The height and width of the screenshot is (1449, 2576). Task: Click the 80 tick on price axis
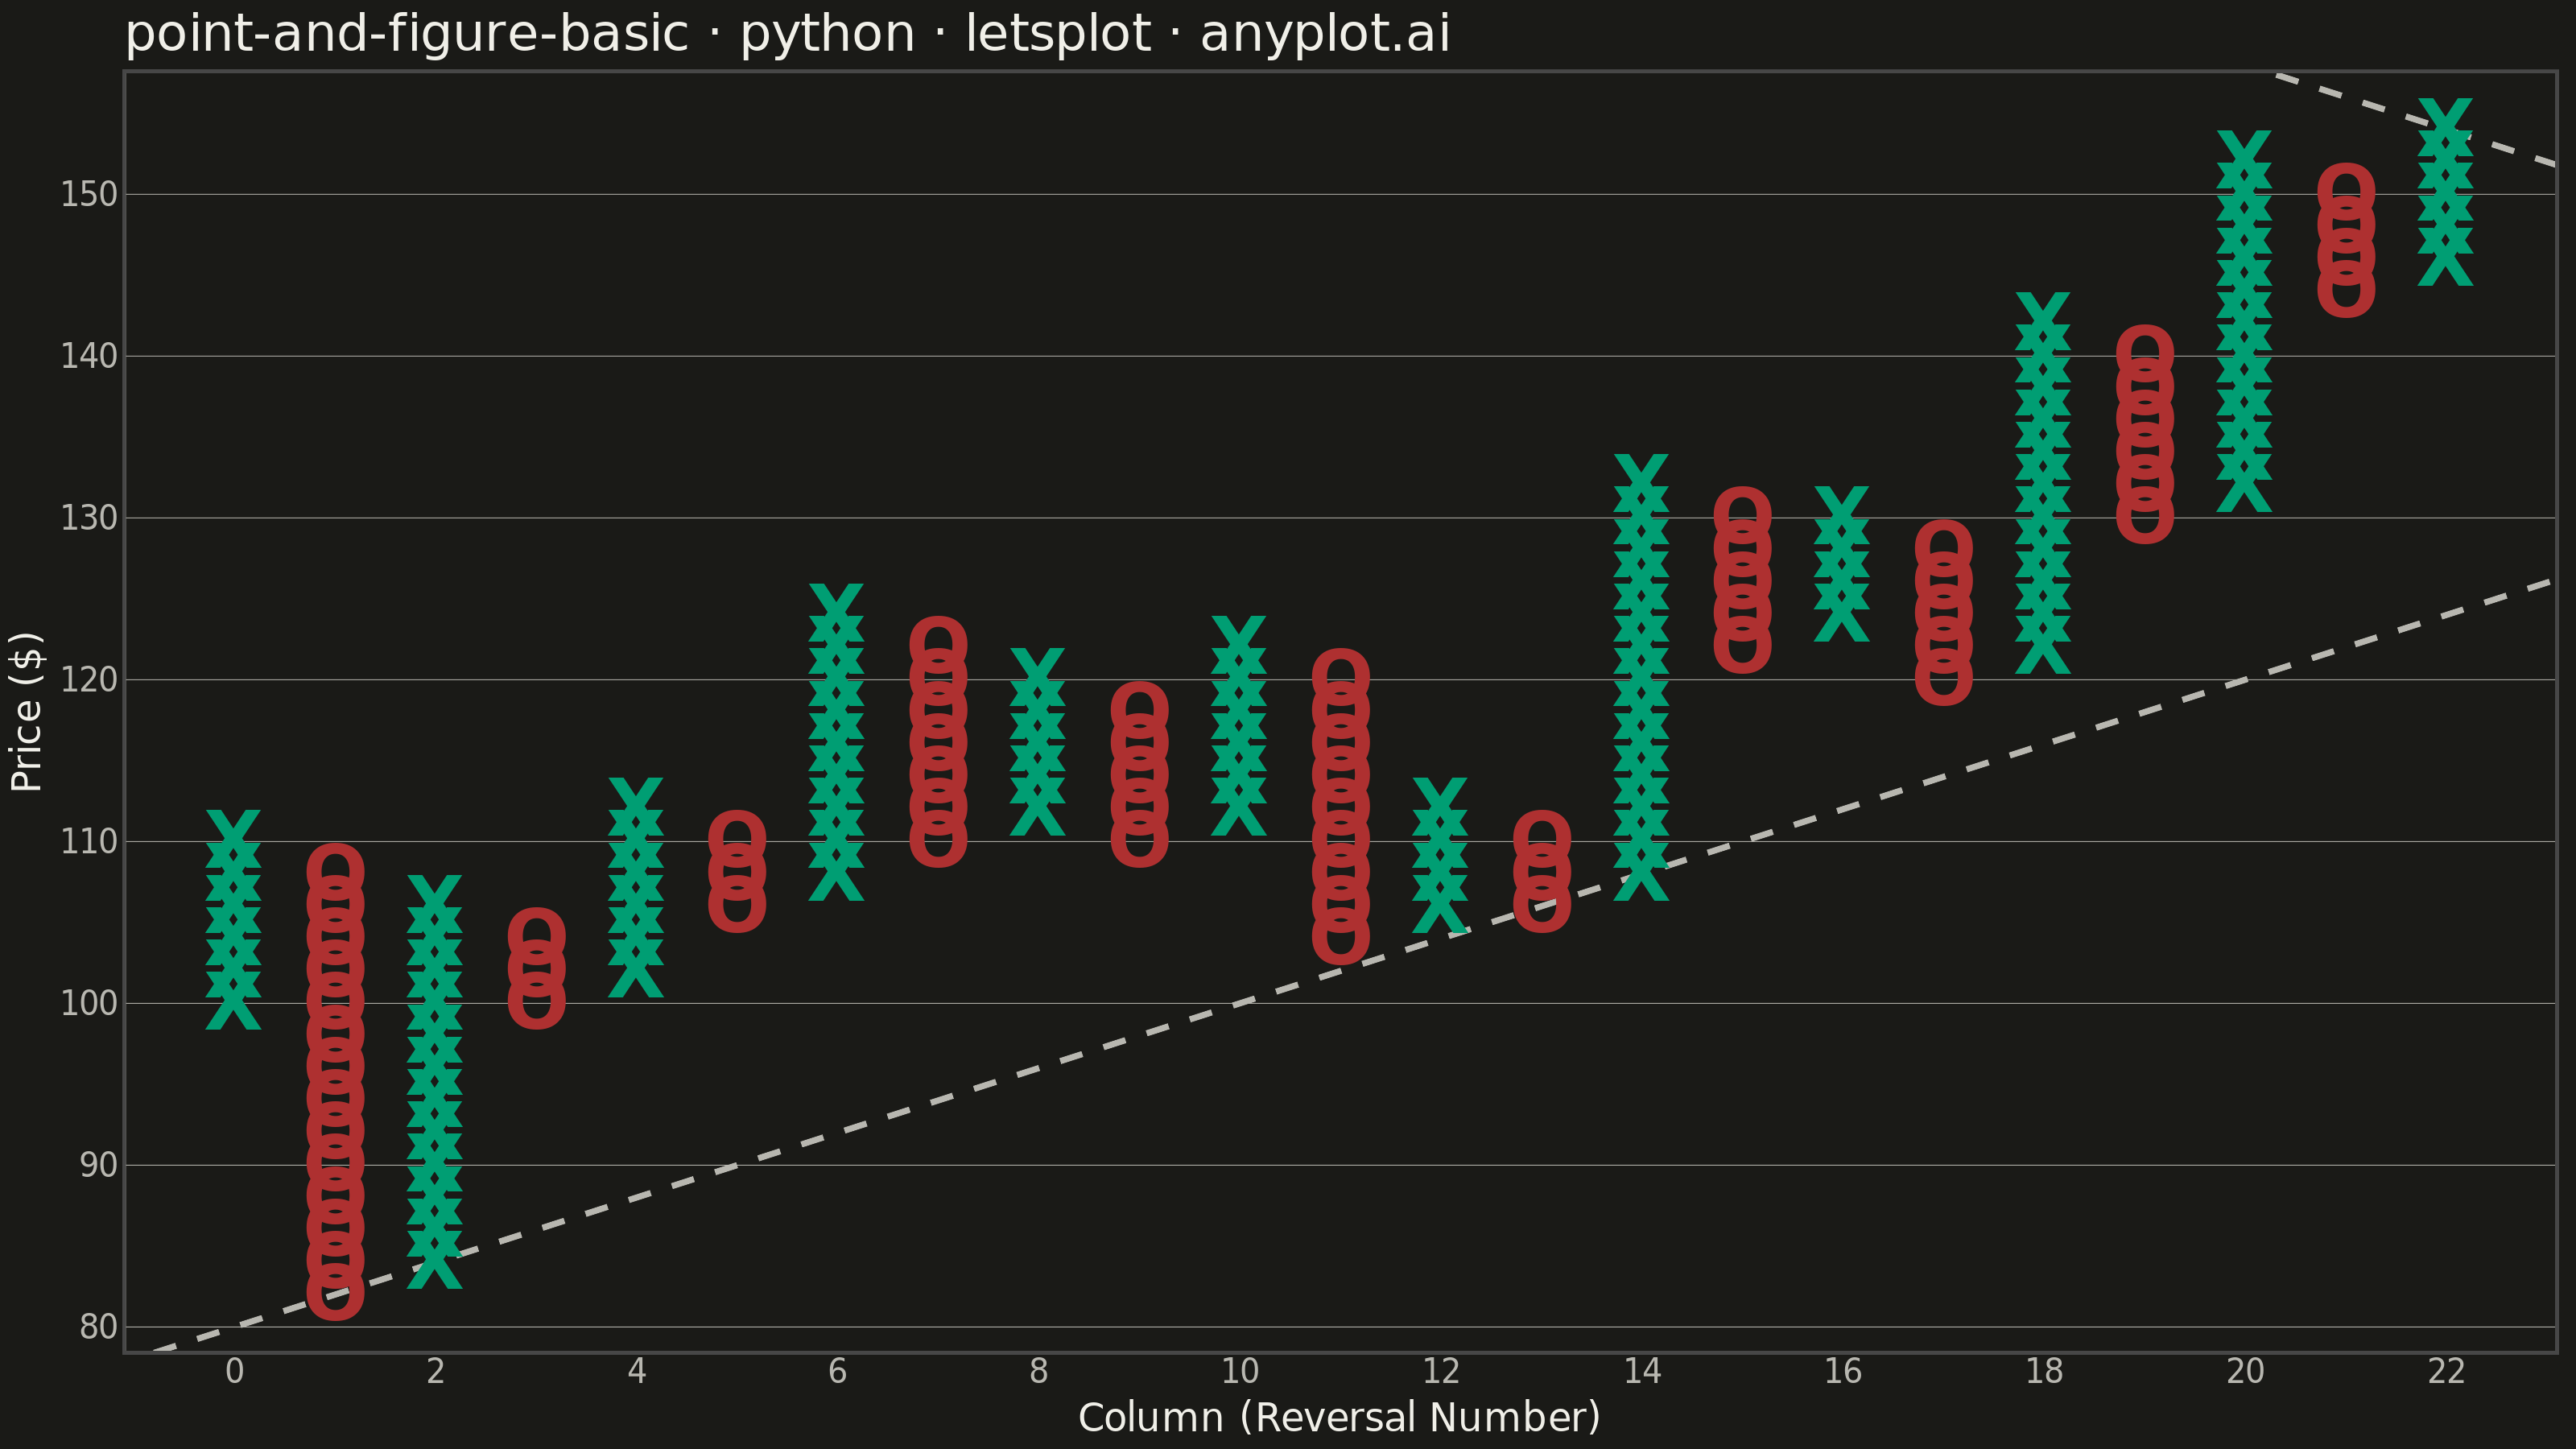click(x=98, y=1327)
